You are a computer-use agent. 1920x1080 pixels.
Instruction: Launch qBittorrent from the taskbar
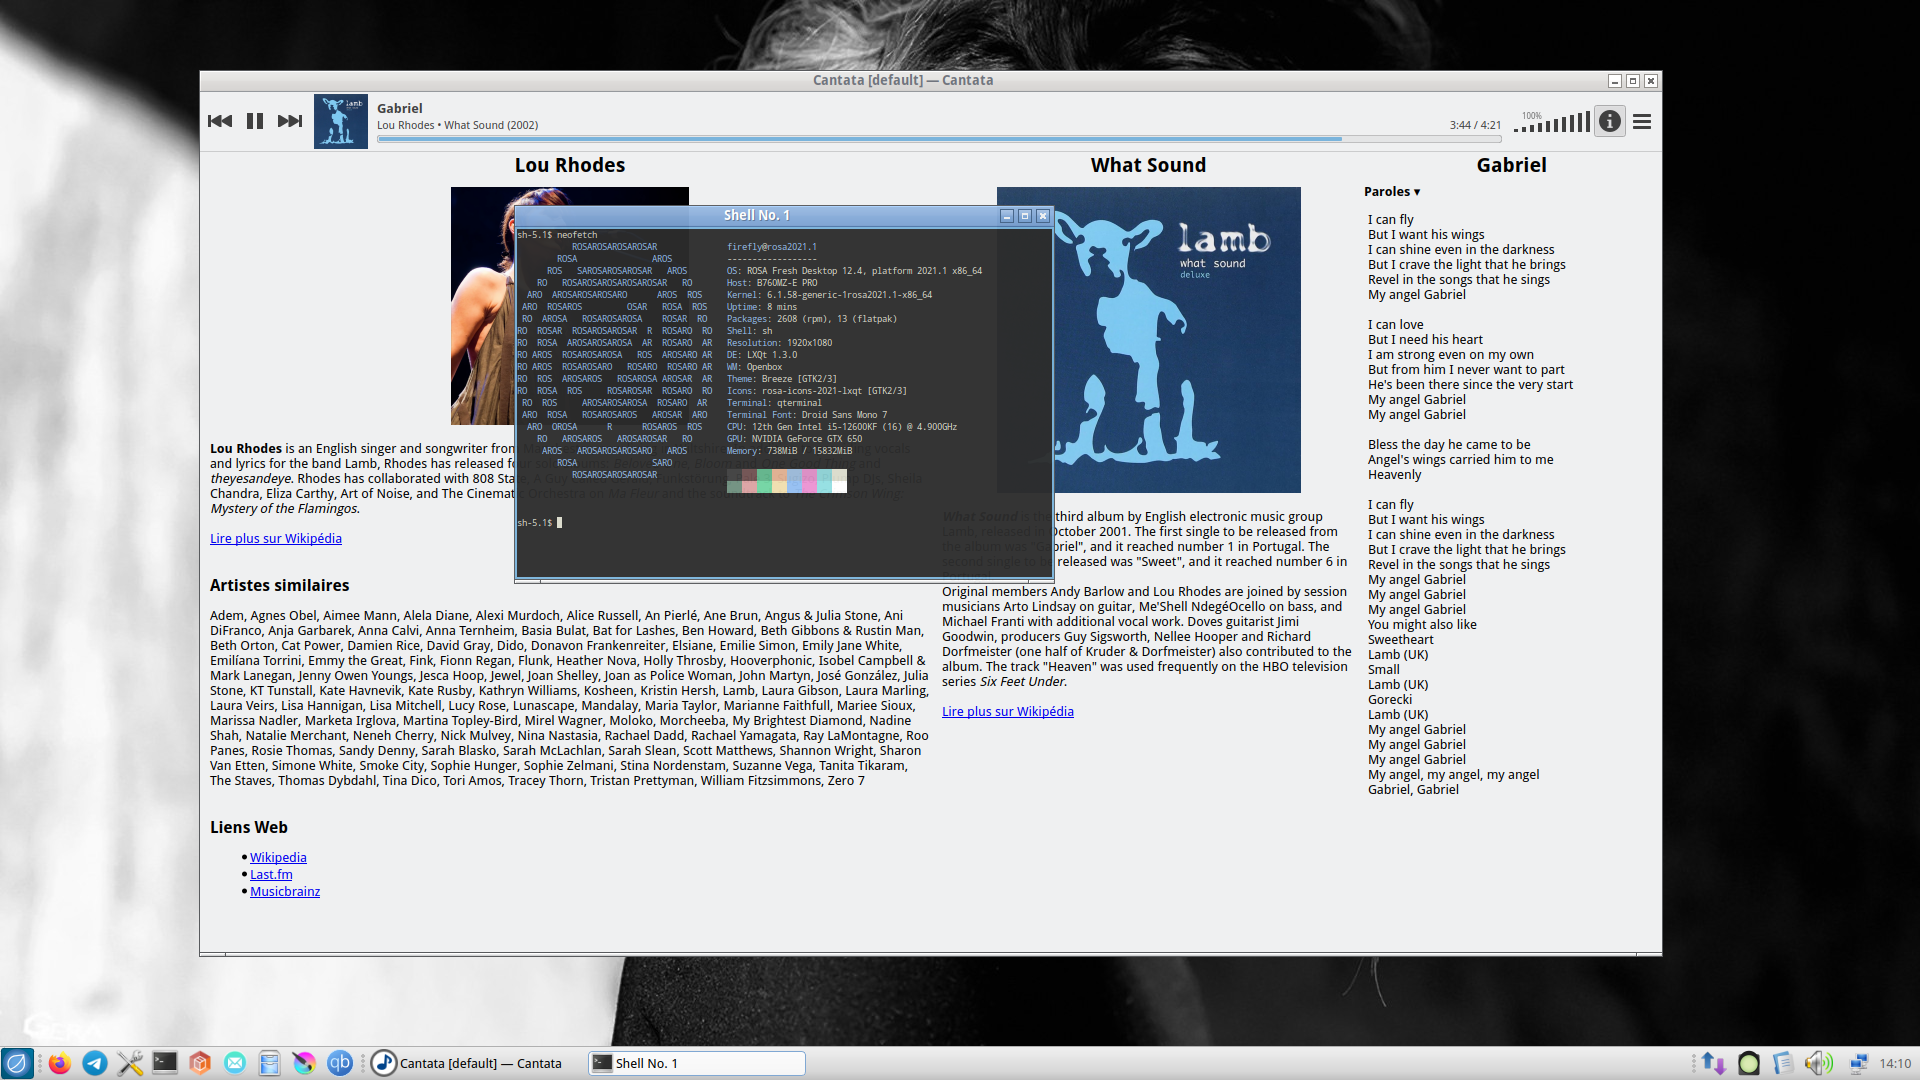(x=340, y=1063)
